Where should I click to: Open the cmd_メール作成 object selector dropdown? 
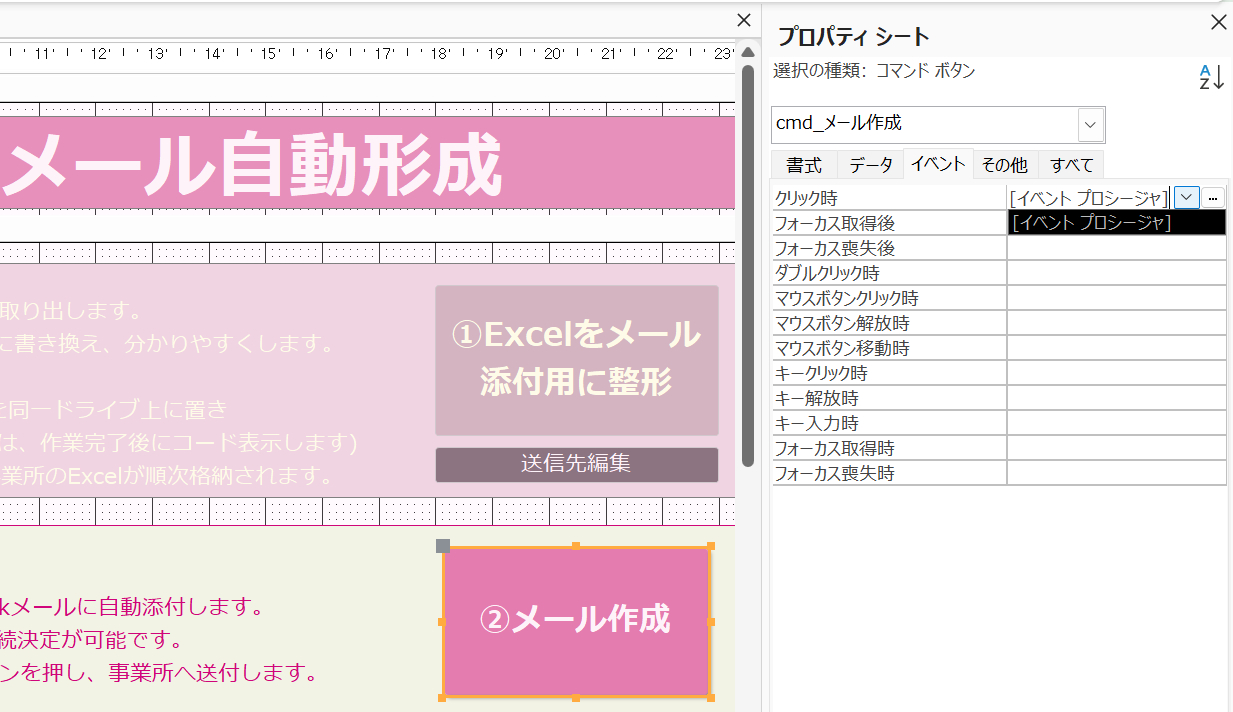[x=1091, y=124]
